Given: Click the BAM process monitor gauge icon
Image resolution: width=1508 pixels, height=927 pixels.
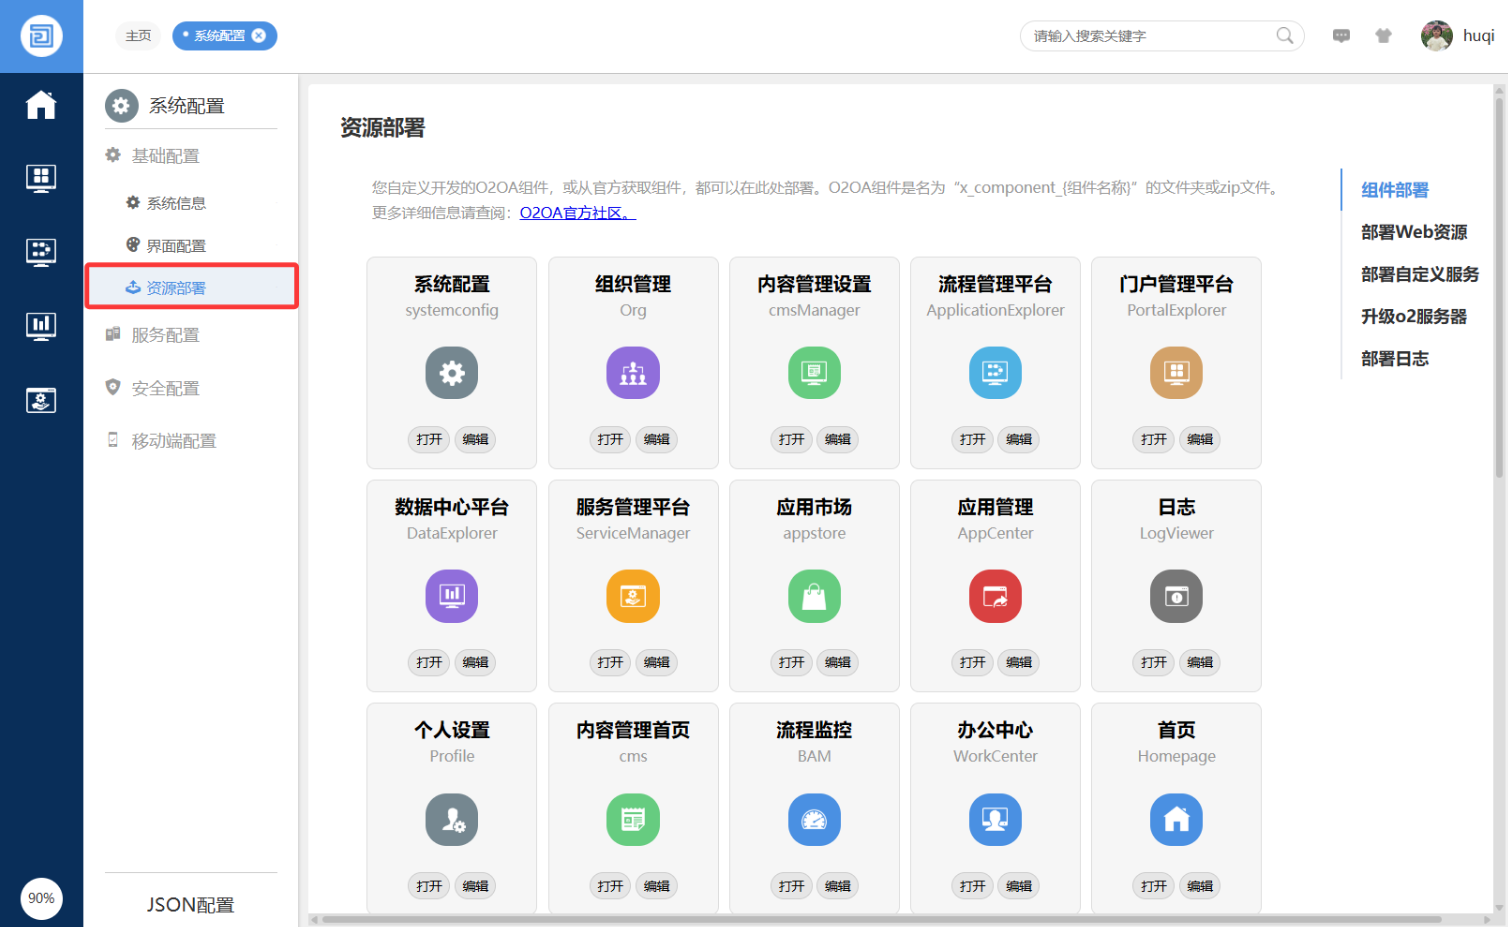Looking at the screenshot, I should point(814,819).
